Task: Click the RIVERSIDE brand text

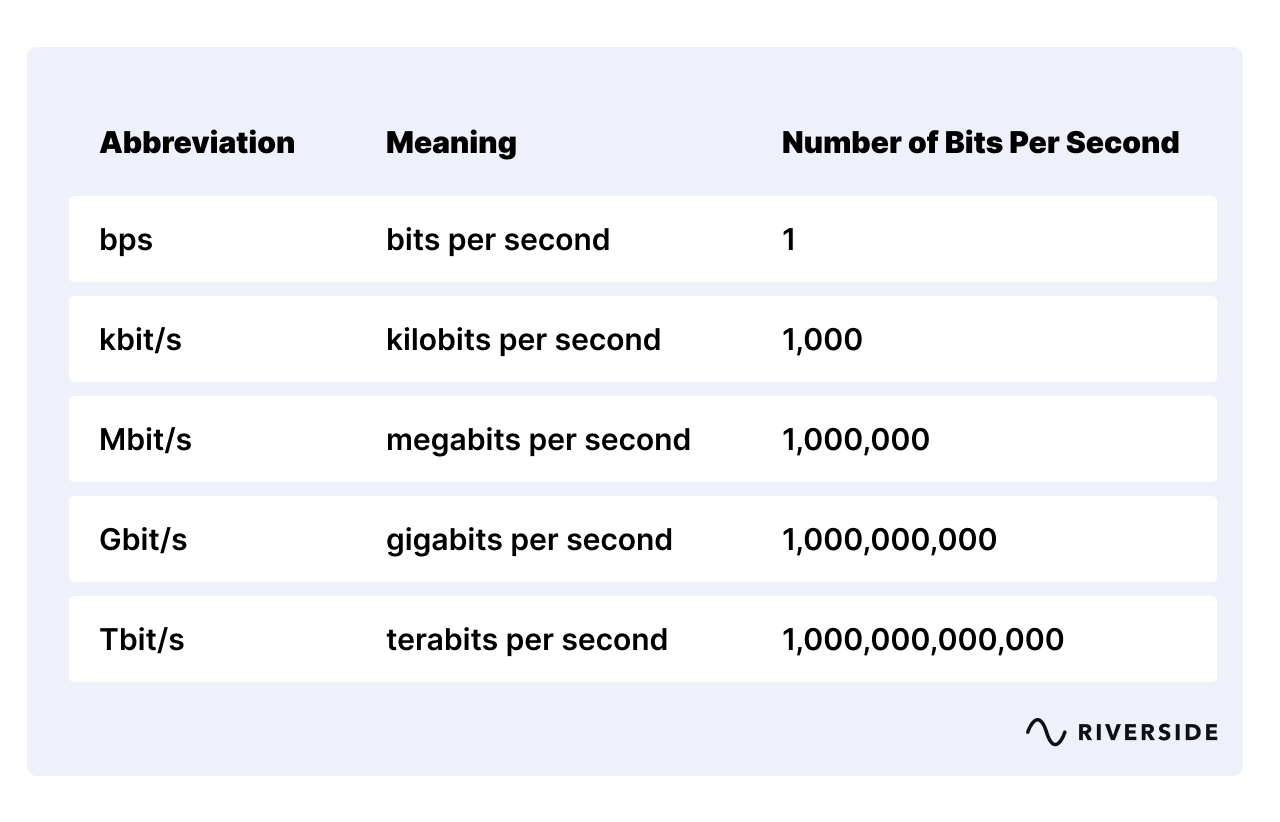Action: tap(1148, 733)
